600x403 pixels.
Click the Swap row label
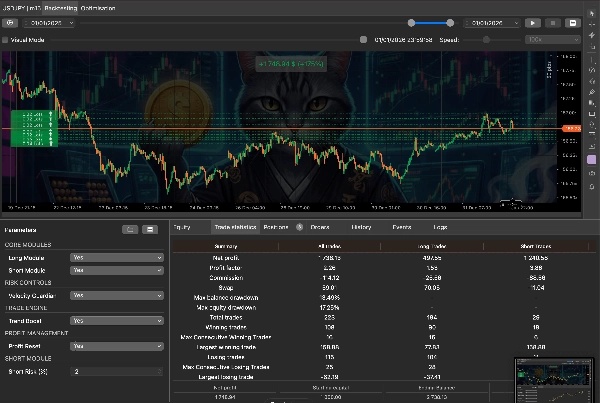tap(226, 288)
